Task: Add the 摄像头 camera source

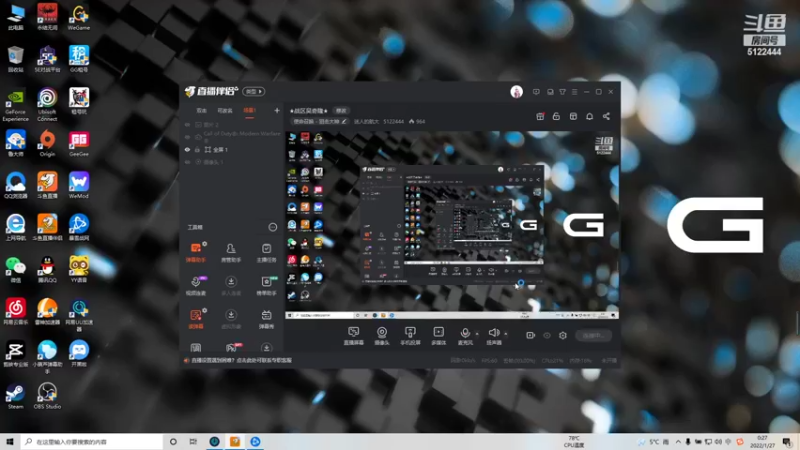Action: 382,336
